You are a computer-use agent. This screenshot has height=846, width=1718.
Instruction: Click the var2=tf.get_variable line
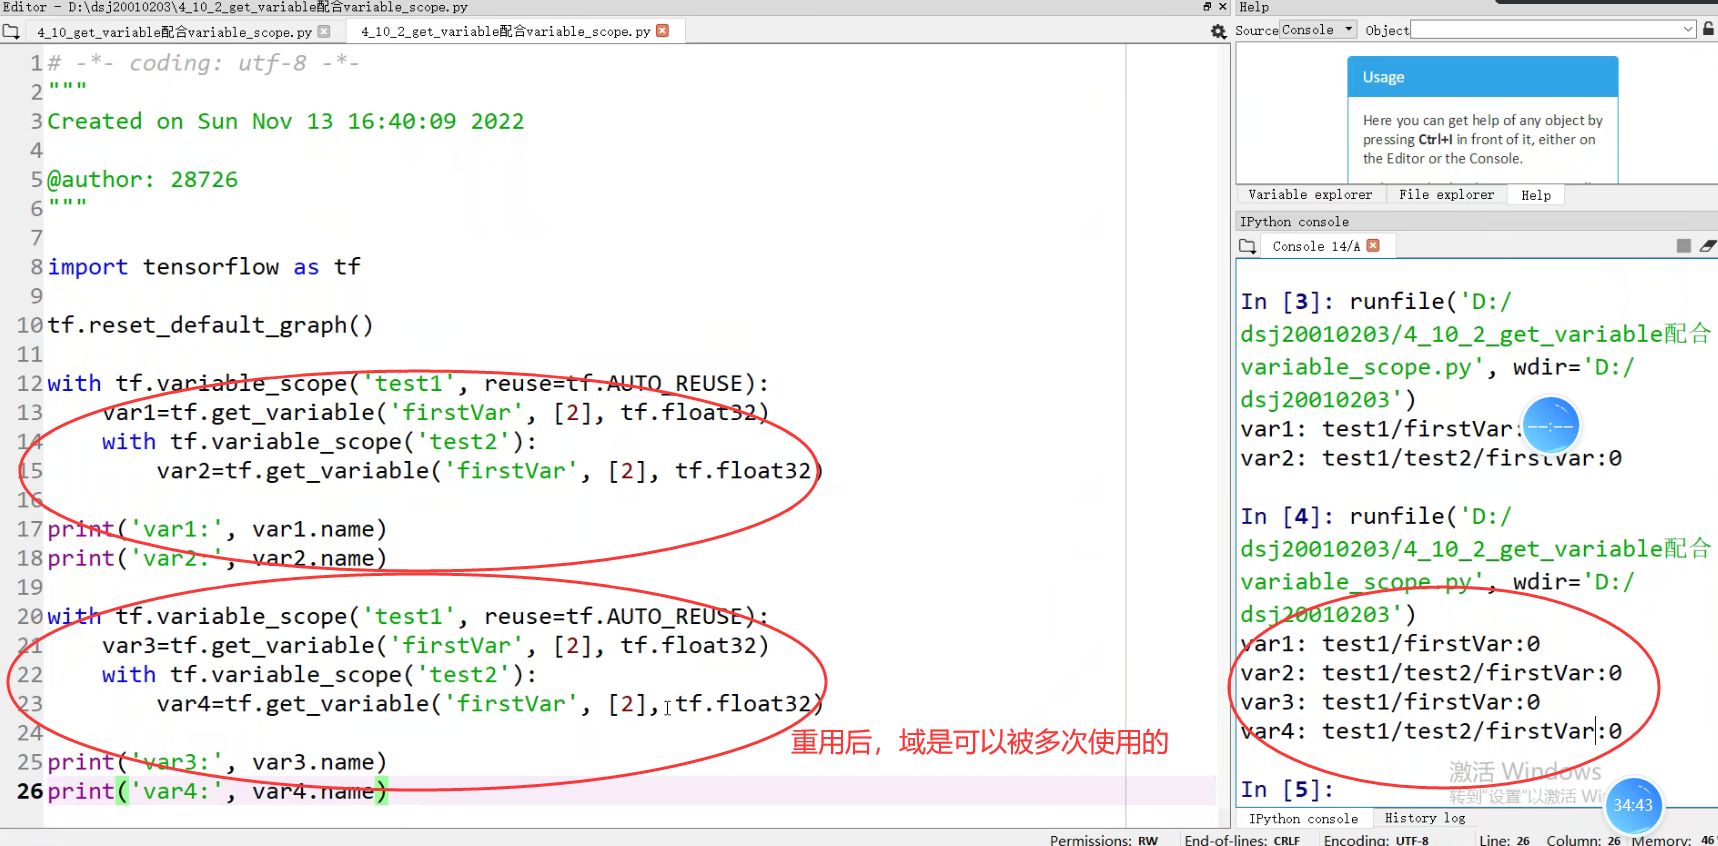click(489, 471)
